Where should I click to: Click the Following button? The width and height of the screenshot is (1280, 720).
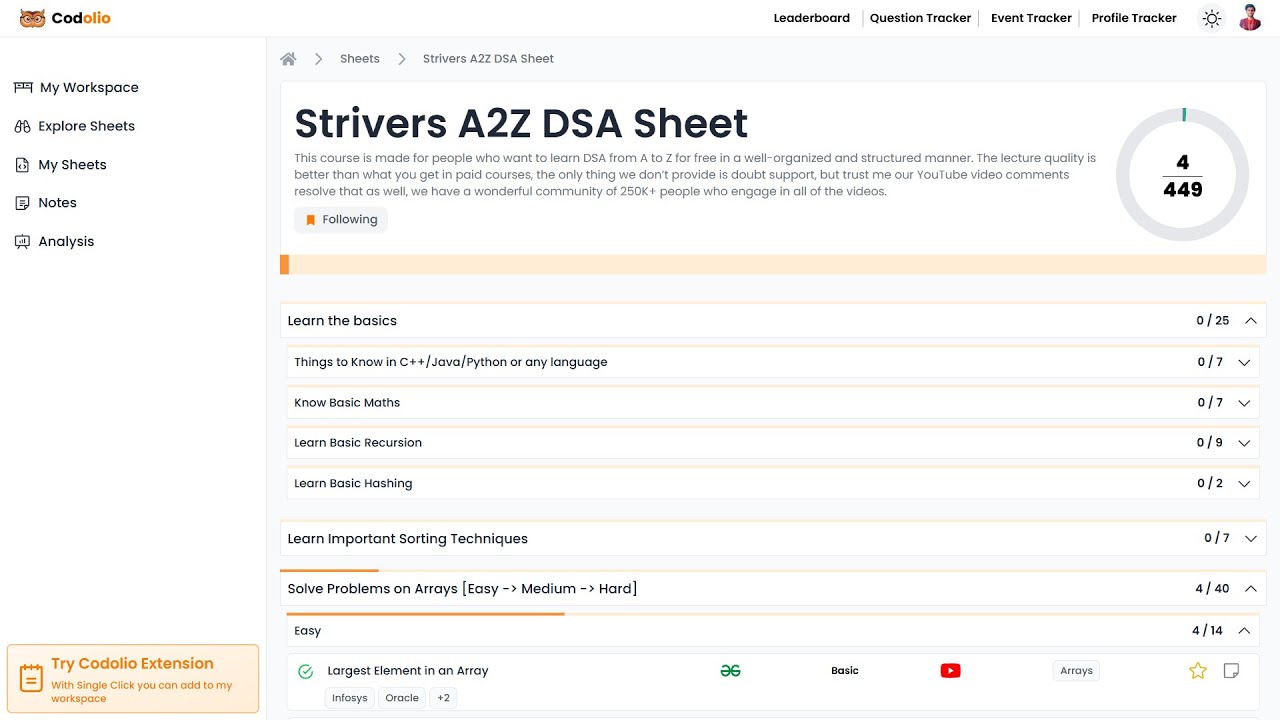[x=340, y=219]
